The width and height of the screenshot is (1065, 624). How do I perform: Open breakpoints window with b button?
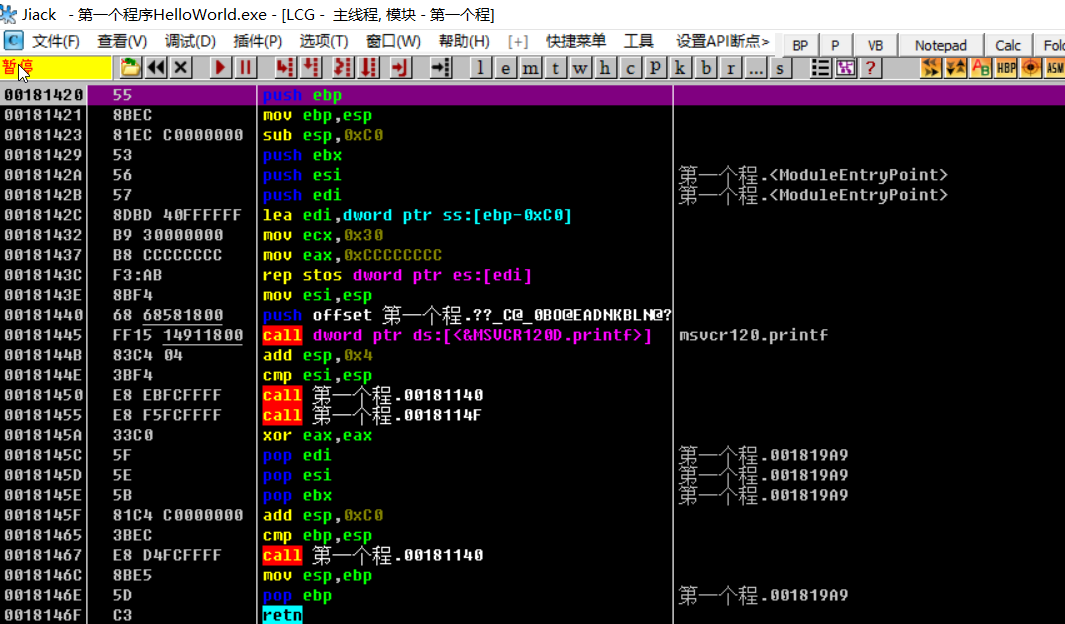[706, 68]
